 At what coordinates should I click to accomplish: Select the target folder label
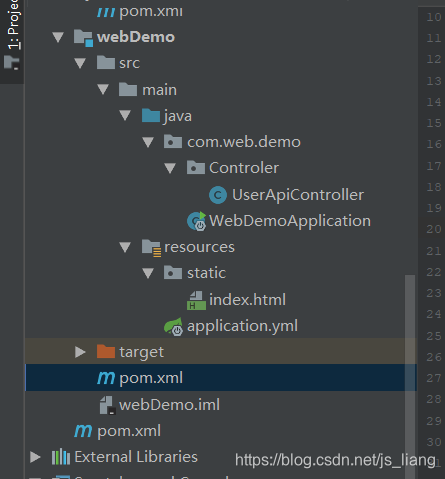coord(142,352)
